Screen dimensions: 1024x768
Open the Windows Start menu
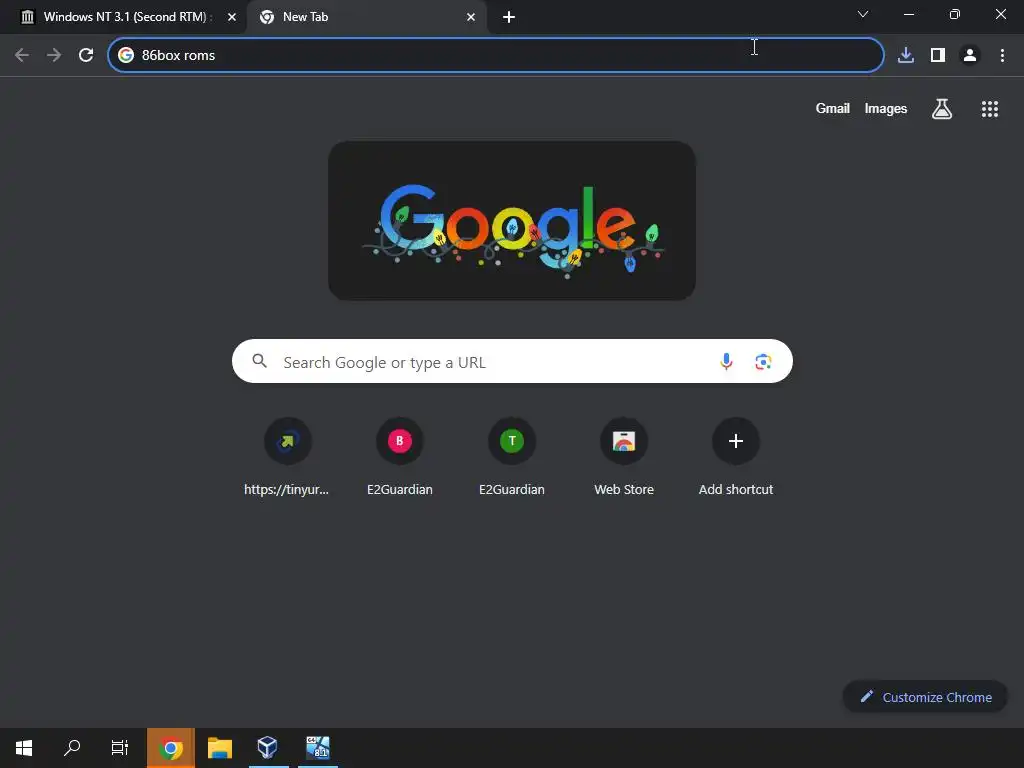(24, 748)
